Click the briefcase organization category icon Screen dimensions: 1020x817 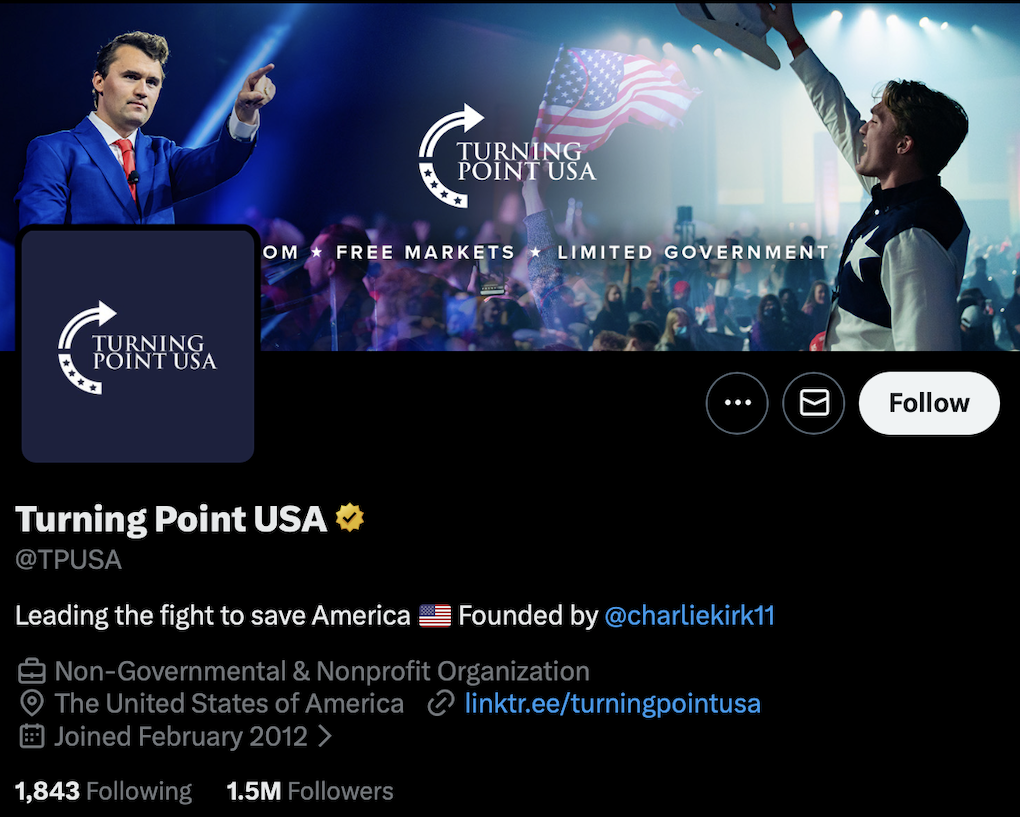(30, 671)
